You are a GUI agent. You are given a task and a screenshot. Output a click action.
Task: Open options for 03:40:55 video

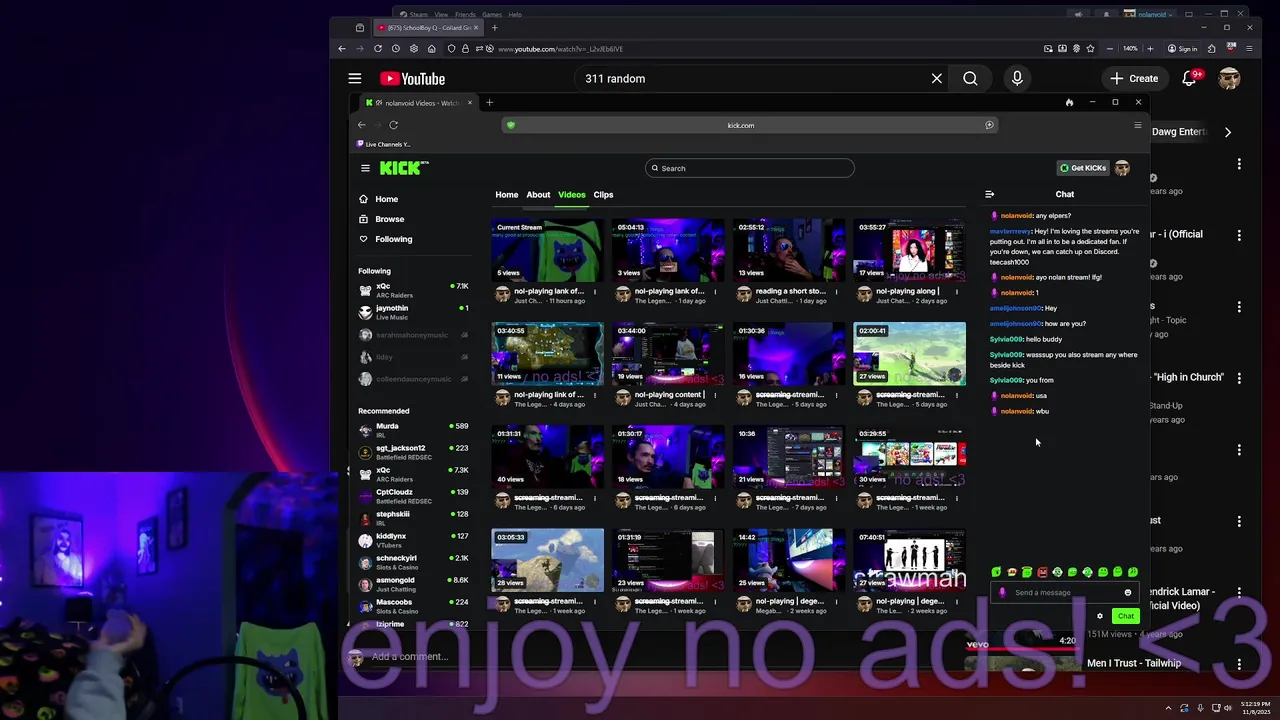click(594, 395)
